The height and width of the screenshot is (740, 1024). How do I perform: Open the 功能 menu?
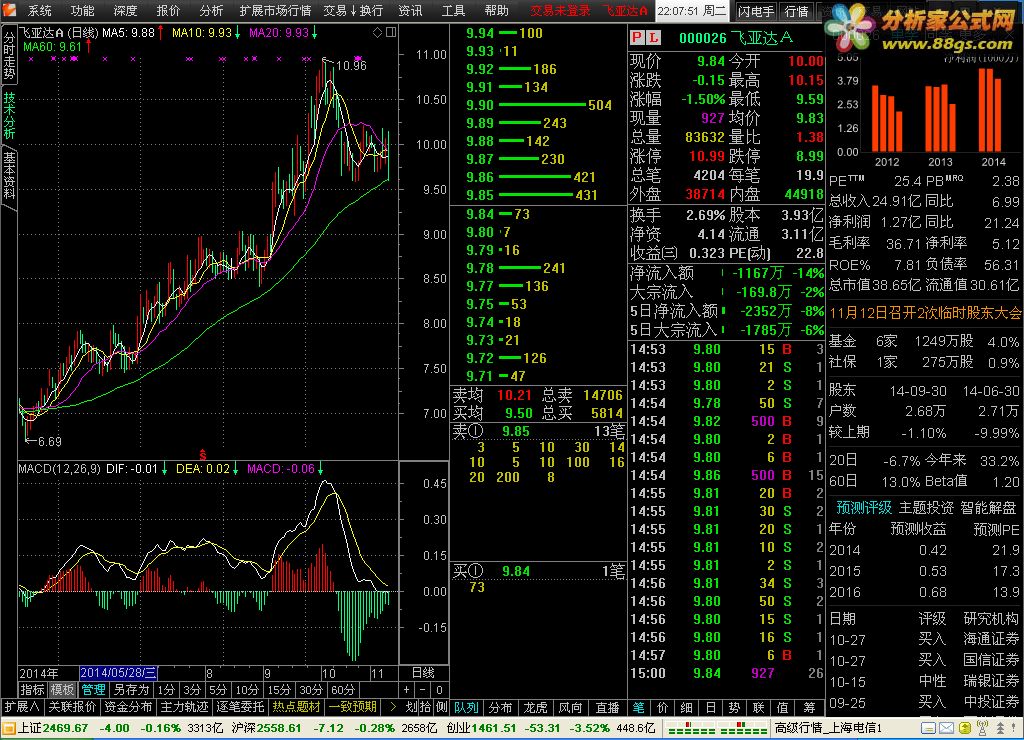pyautogui.click(x=82, y=10)
